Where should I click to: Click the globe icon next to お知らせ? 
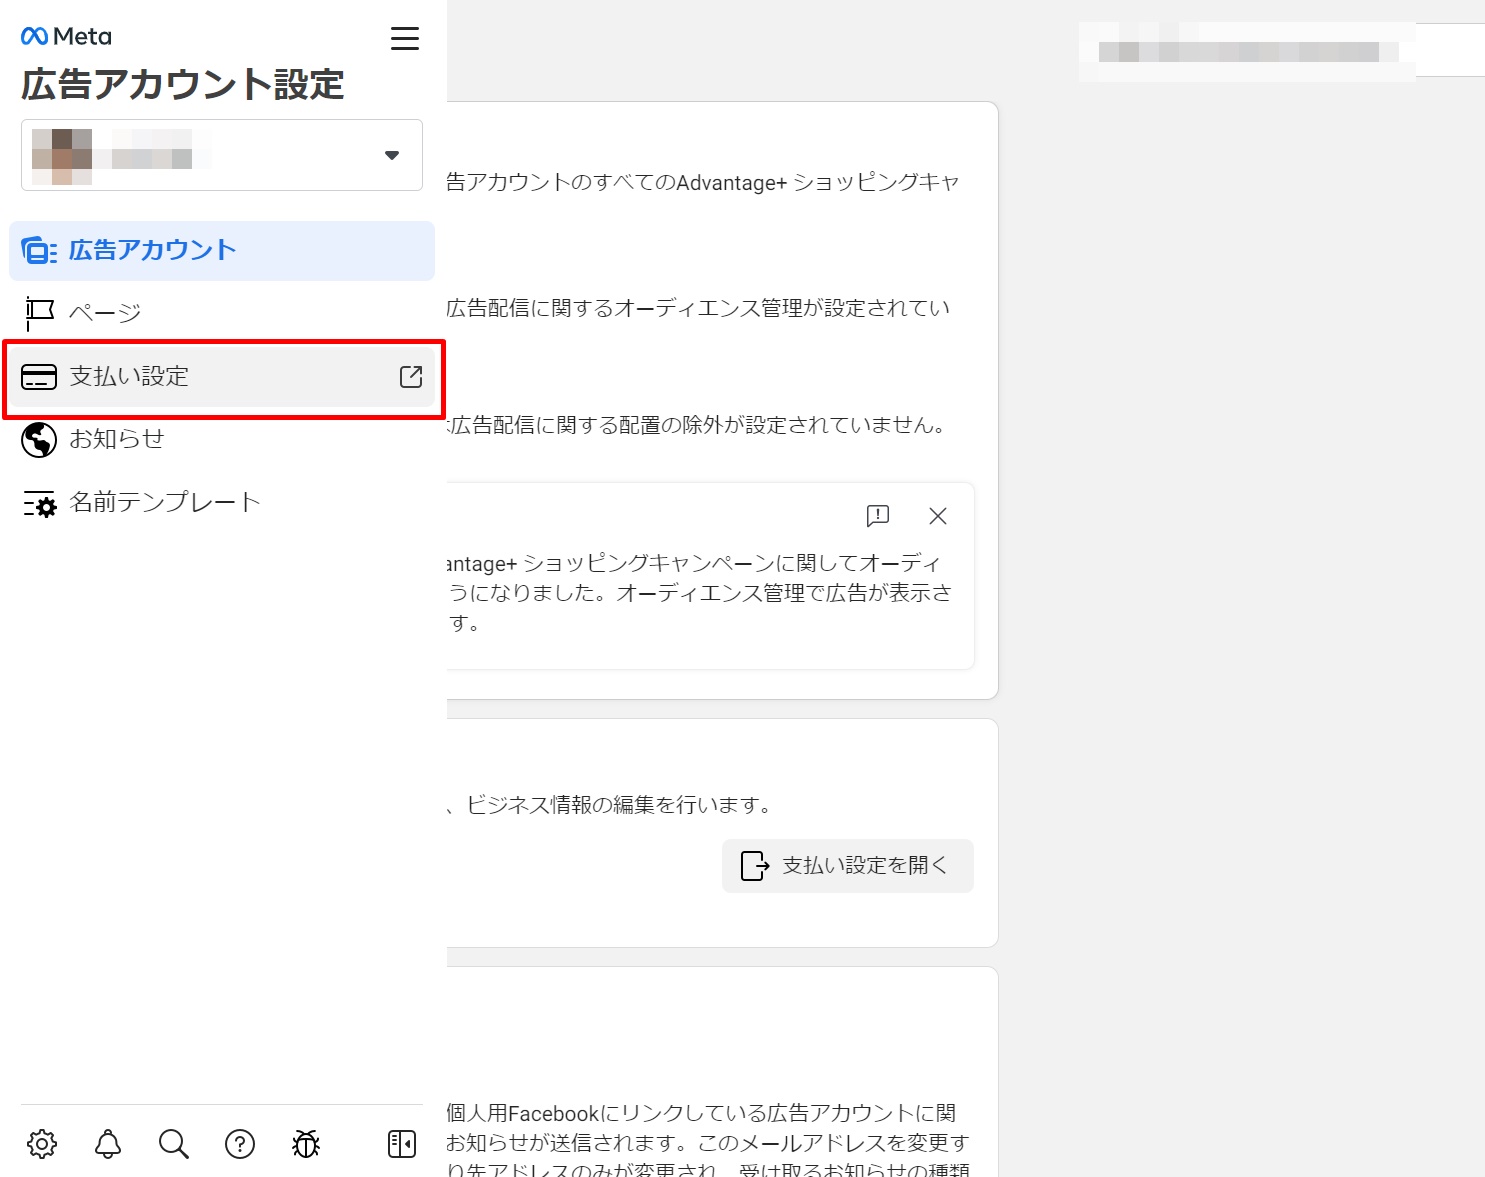[39, 440]
